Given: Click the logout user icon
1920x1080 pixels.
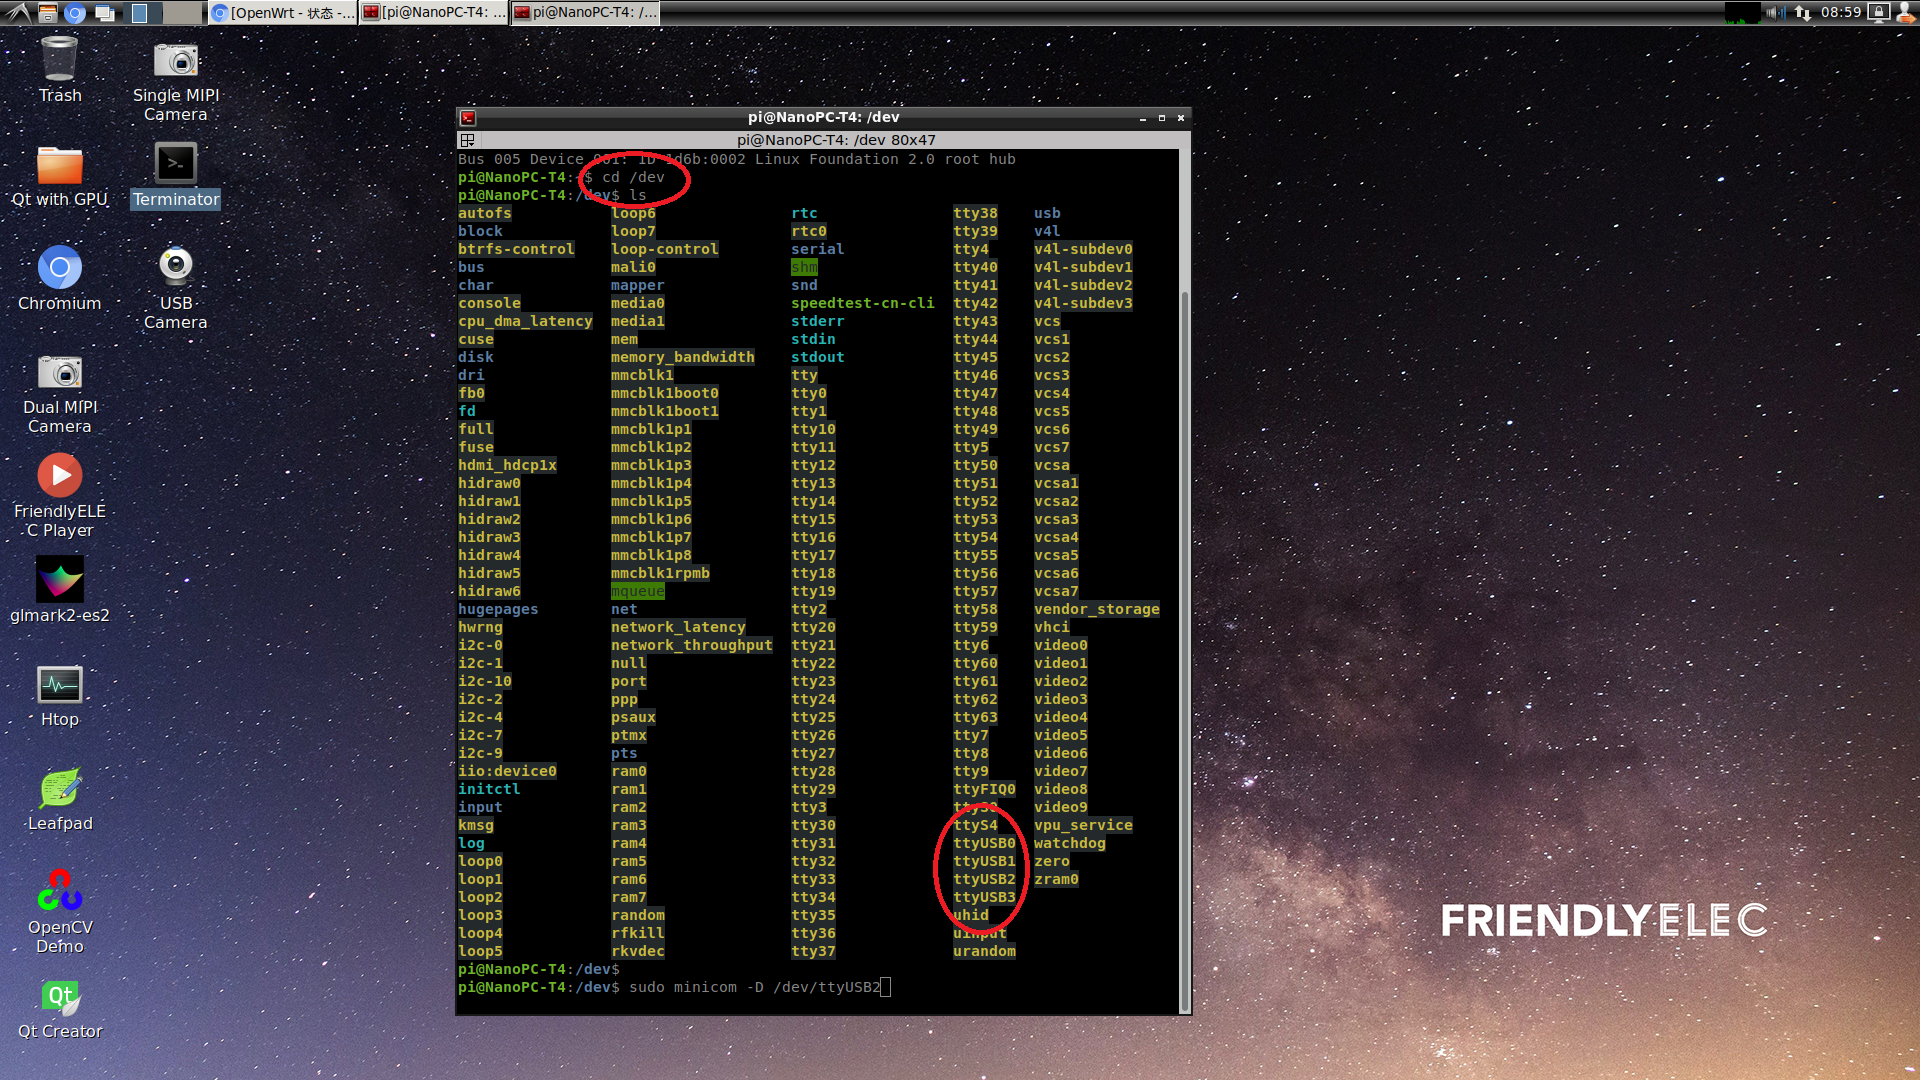Looking at the screenshot, I should [x=1906, y=12].
